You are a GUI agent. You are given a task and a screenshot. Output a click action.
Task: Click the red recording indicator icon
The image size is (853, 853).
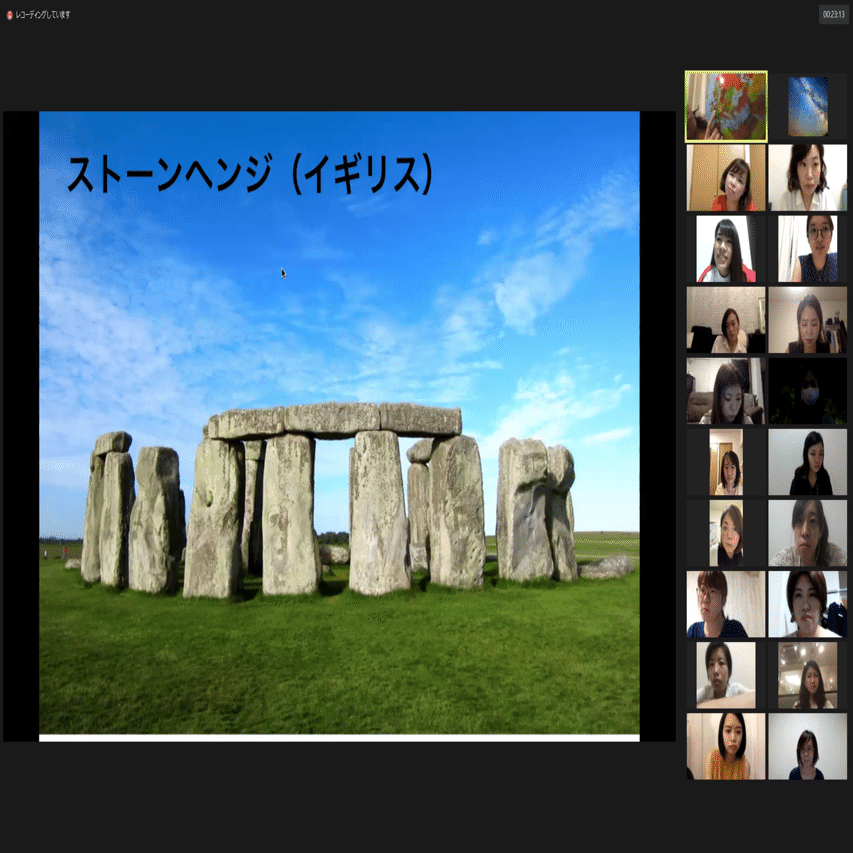(x=8, y=15)
